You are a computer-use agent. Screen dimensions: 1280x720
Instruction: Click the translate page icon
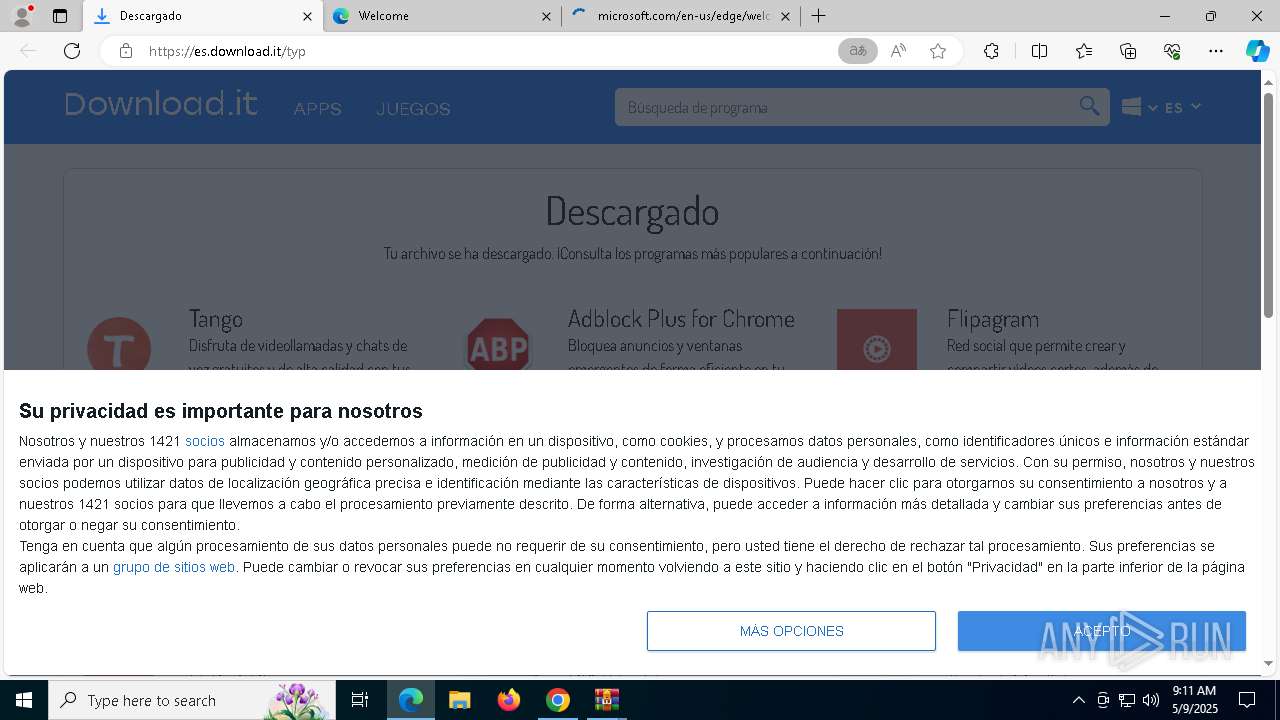[858, 51]
